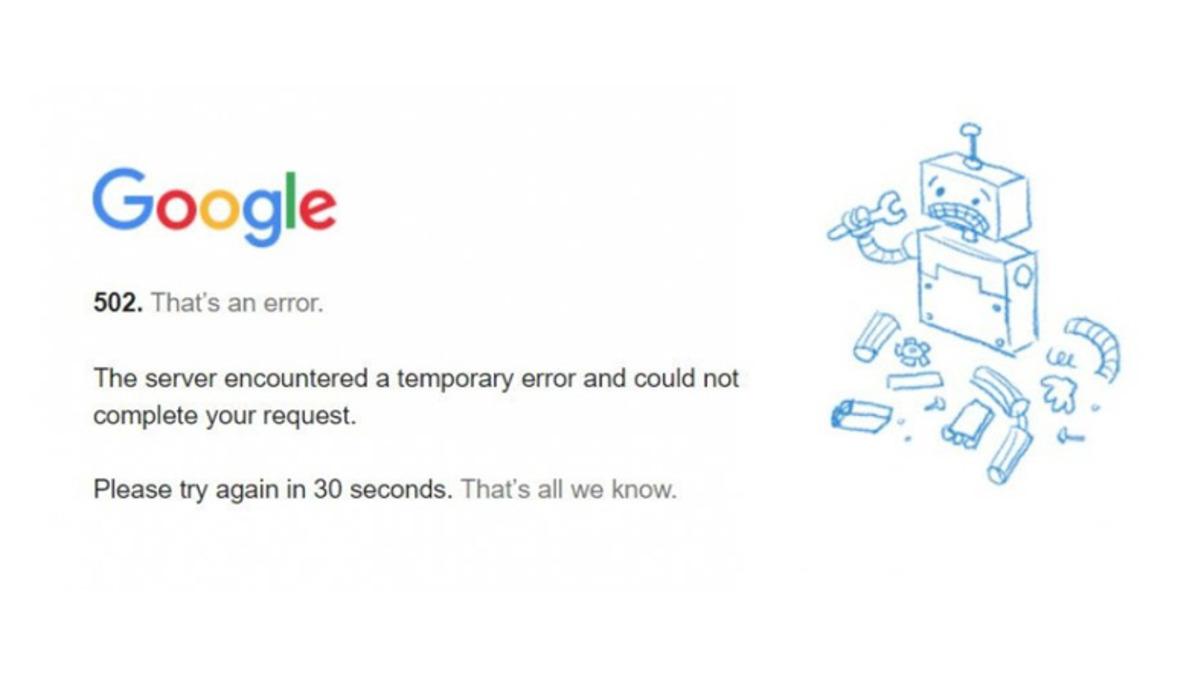Click the rectangular box part at bottom-left
The width and height of the screenshot is (1200, 675).
pyautogui.click(x=860, y=413)
